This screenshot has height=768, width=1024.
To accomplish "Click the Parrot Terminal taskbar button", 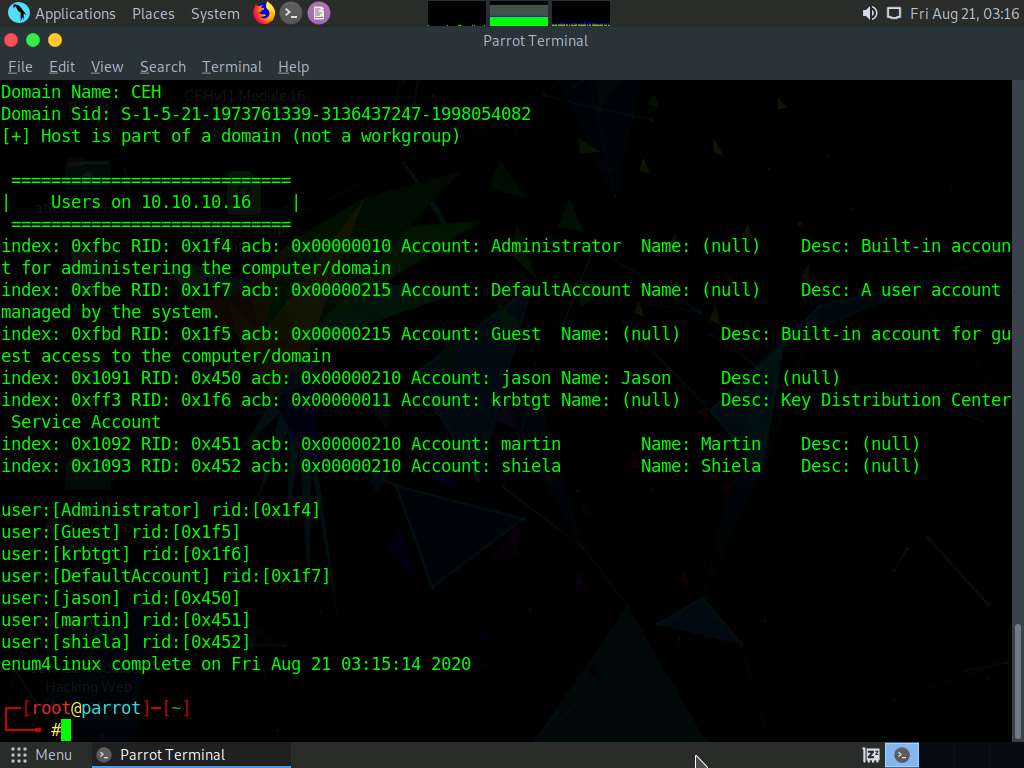I will [191, 755].
